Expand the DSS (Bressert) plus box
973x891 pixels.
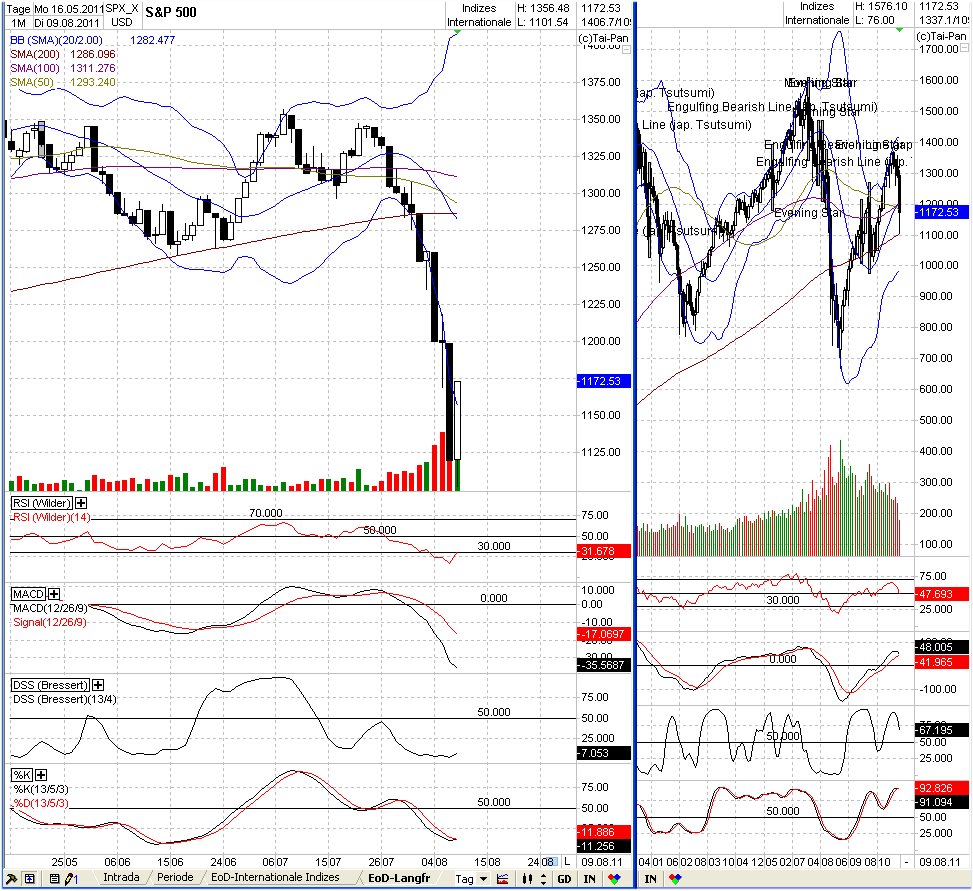tap(98, 685)
